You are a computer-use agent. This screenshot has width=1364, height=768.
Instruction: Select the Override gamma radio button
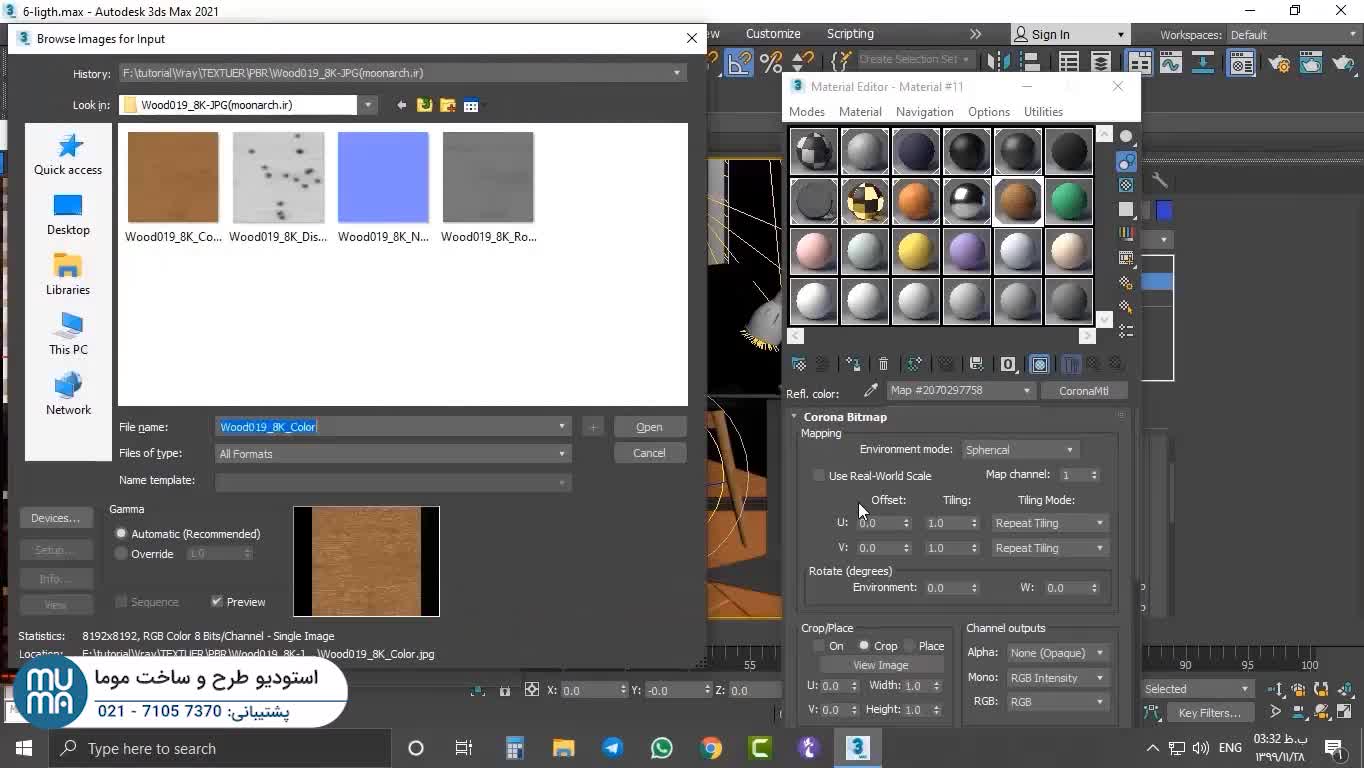click(x=122, y=554)
